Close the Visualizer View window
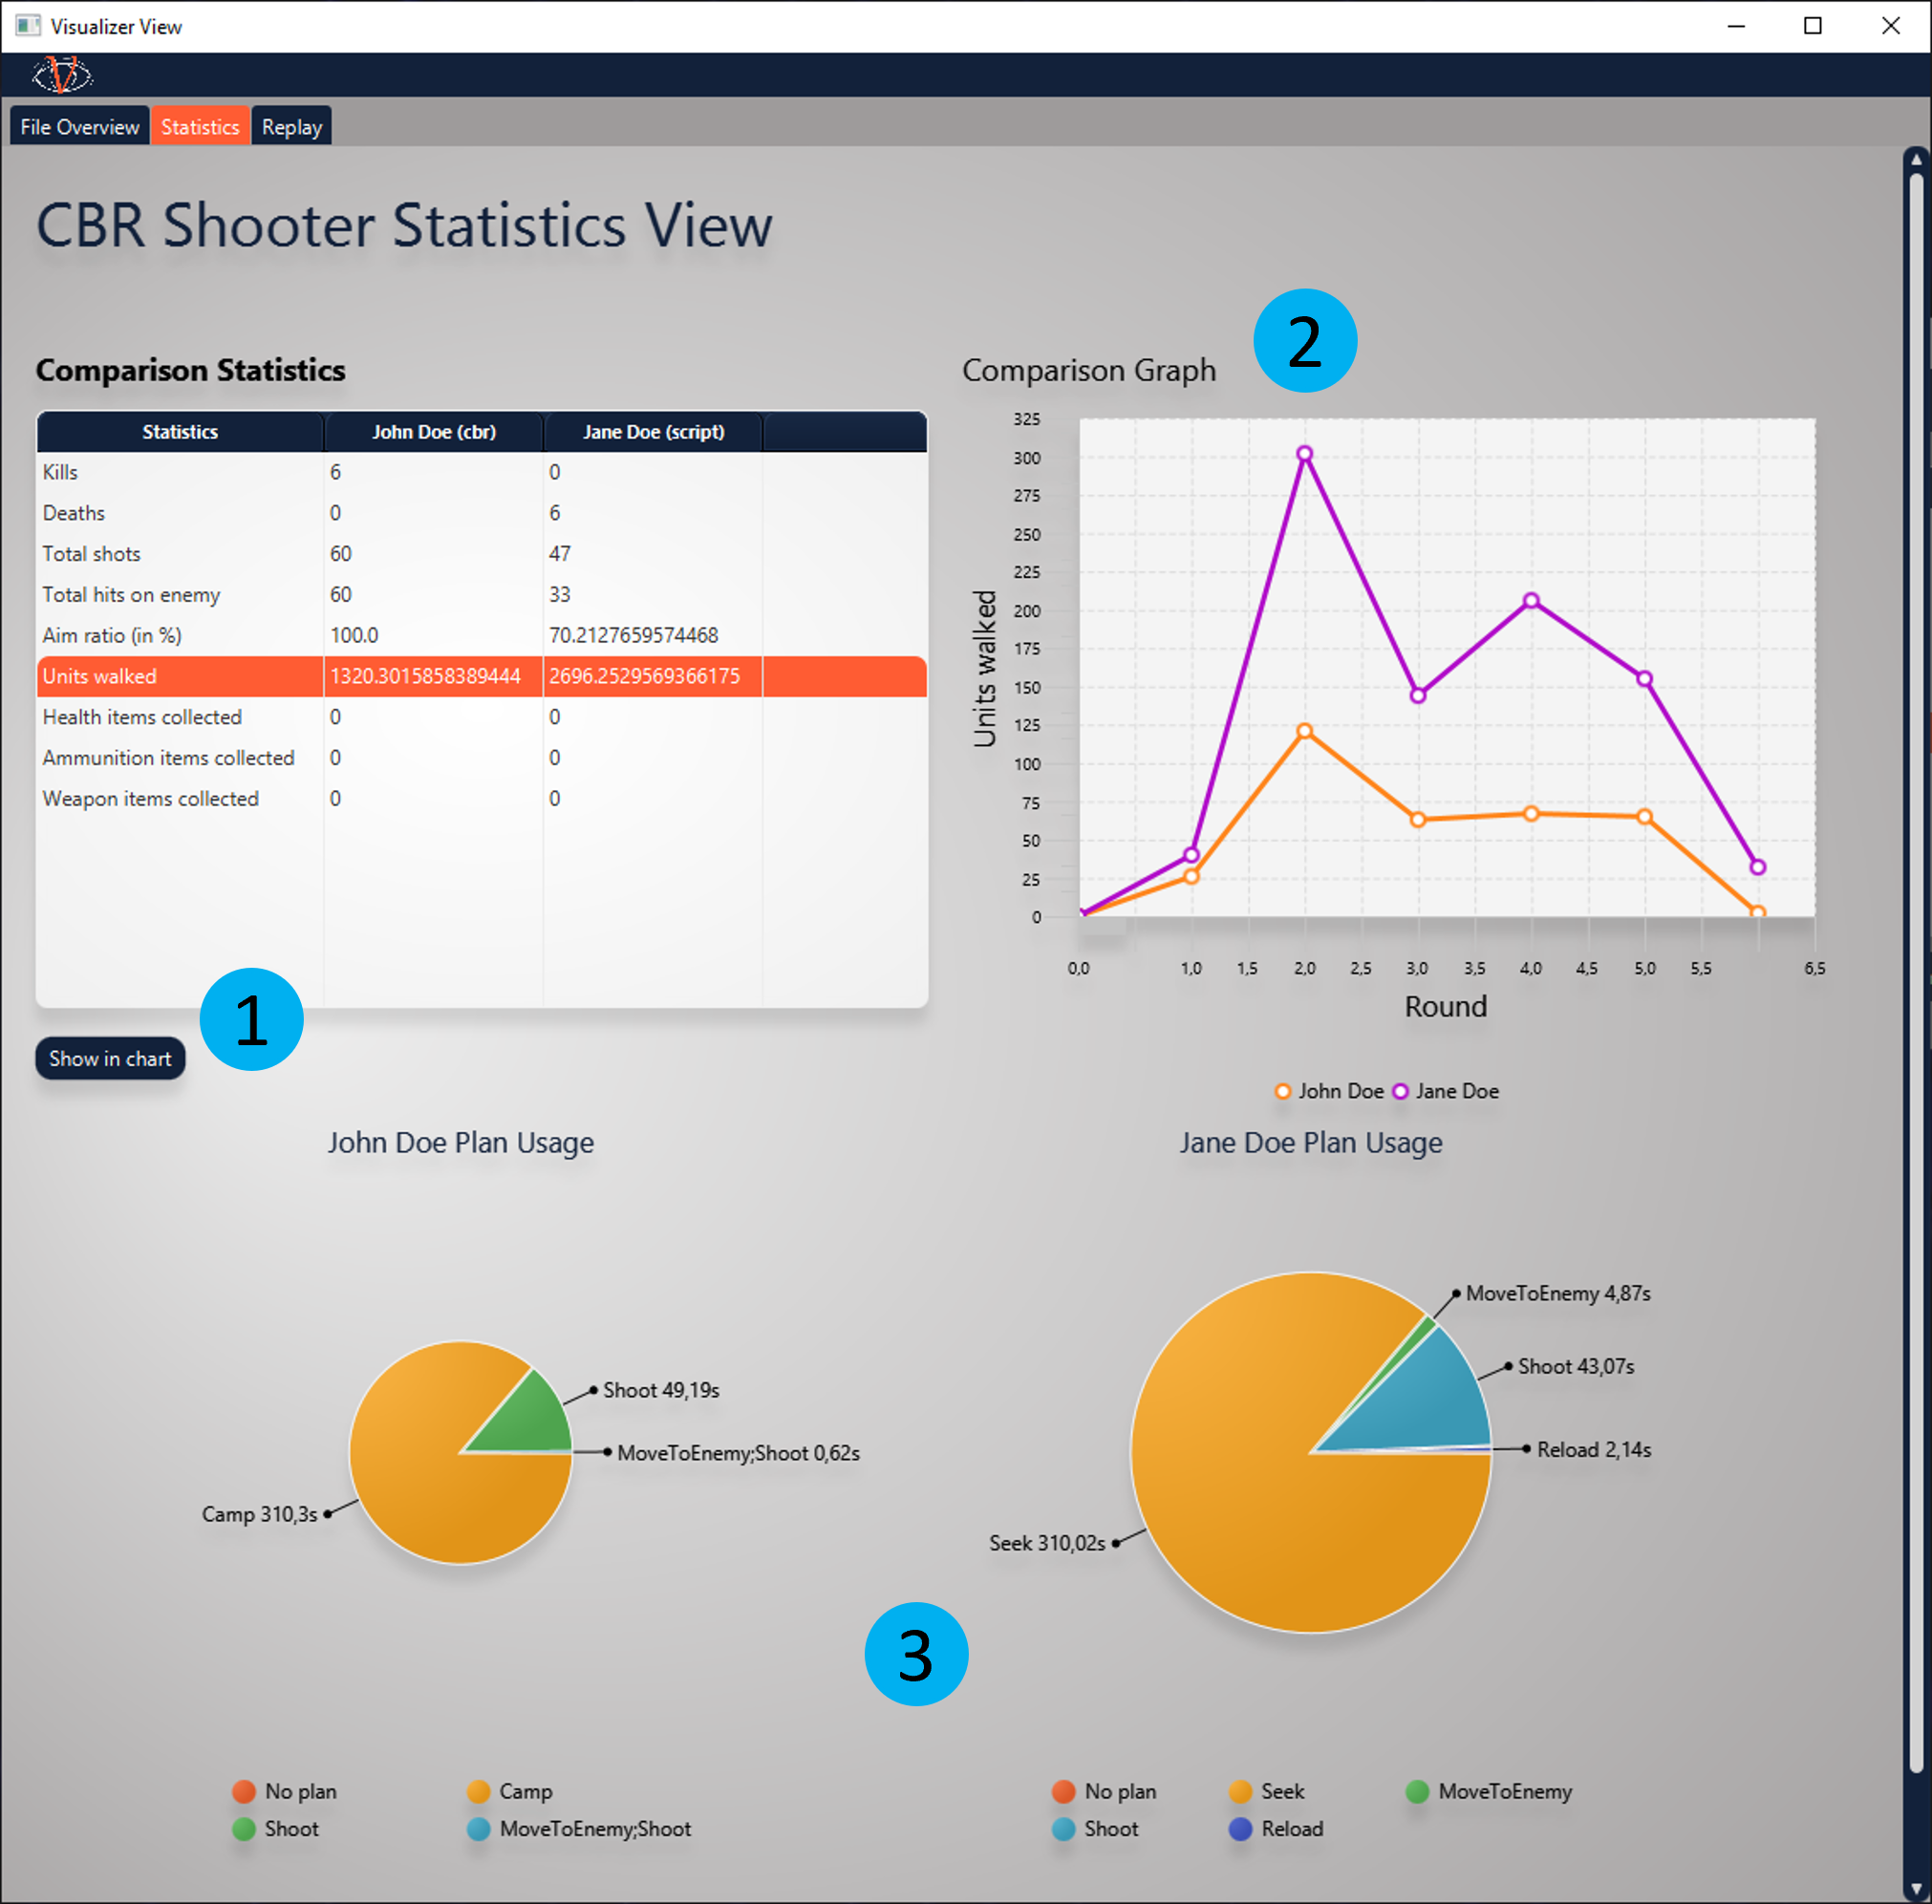1932x1904 pixels. coord(1890,26)
